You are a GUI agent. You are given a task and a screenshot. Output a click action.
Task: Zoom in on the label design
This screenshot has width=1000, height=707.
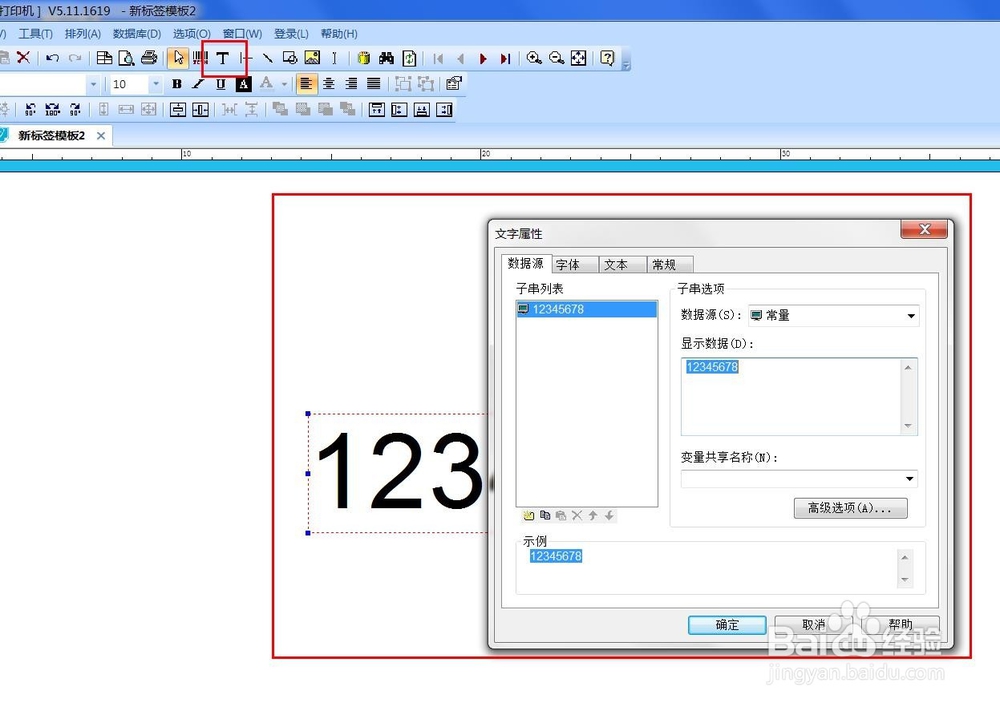pos(533,58)
